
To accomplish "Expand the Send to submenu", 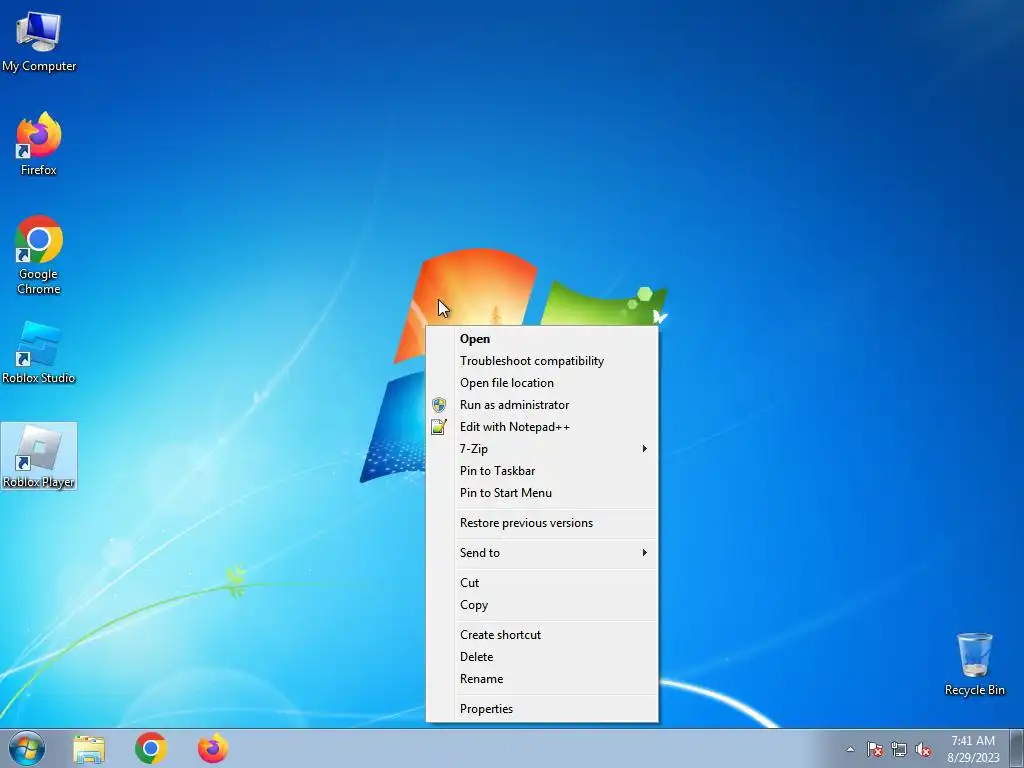I will click(x=543, y=553).
